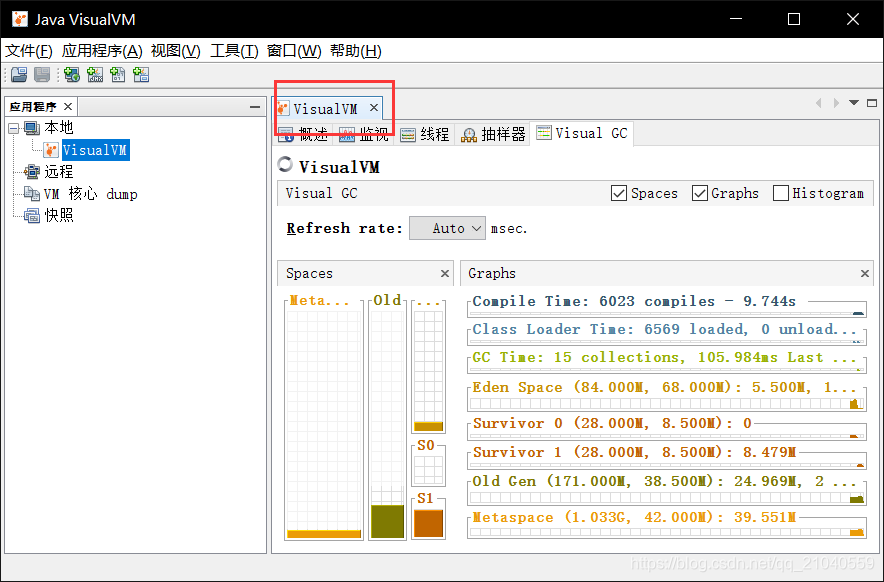Image resolution: width=884 pixels, height=582 pixels.
Task: Click the scroll documents left arrow
Action: click(819, 103)
